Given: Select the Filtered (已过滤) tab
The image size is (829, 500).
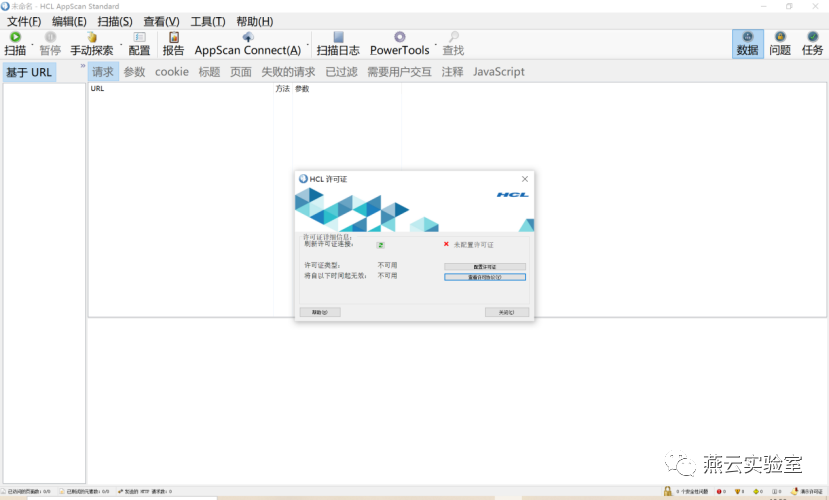Looking at the screenshot, I should point(341,72).
